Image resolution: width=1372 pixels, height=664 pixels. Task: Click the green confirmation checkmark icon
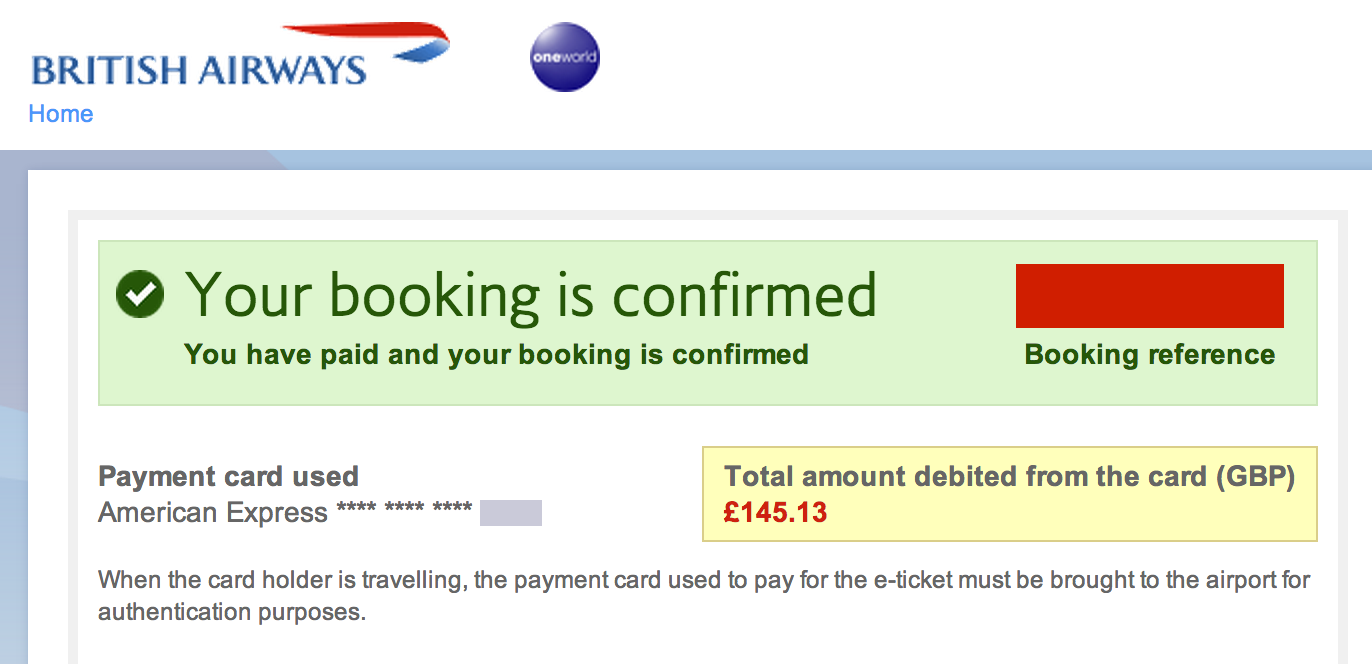(x=140, y=295)
